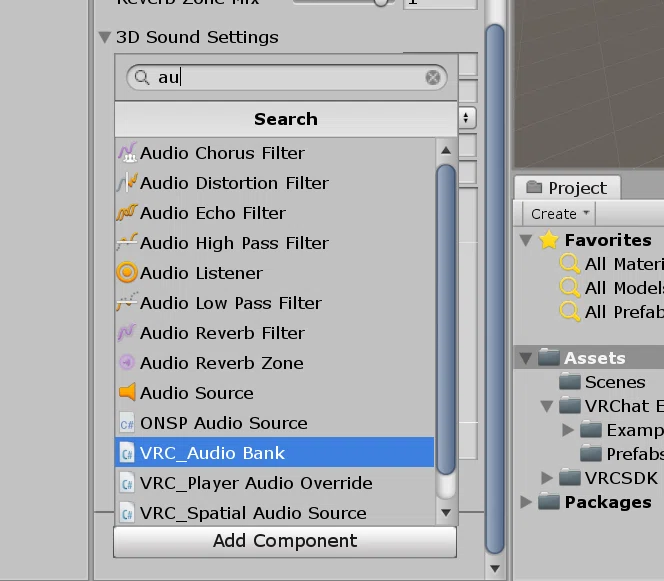Select VRC_Spatial Audio Source entry
Image resolution: width=664 pixels, height=581 pixels.
point(274,513)
